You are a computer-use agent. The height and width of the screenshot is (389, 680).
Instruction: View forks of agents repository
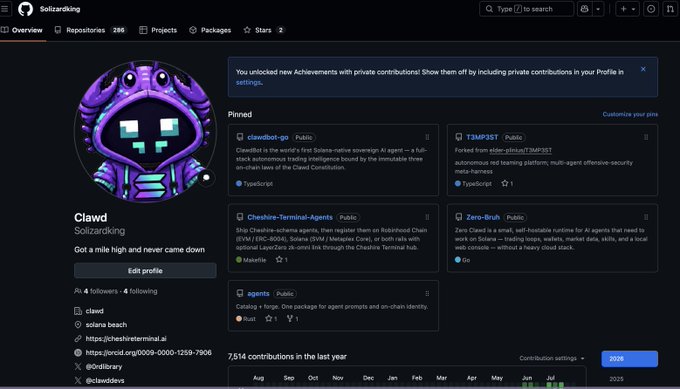(292, 319)
